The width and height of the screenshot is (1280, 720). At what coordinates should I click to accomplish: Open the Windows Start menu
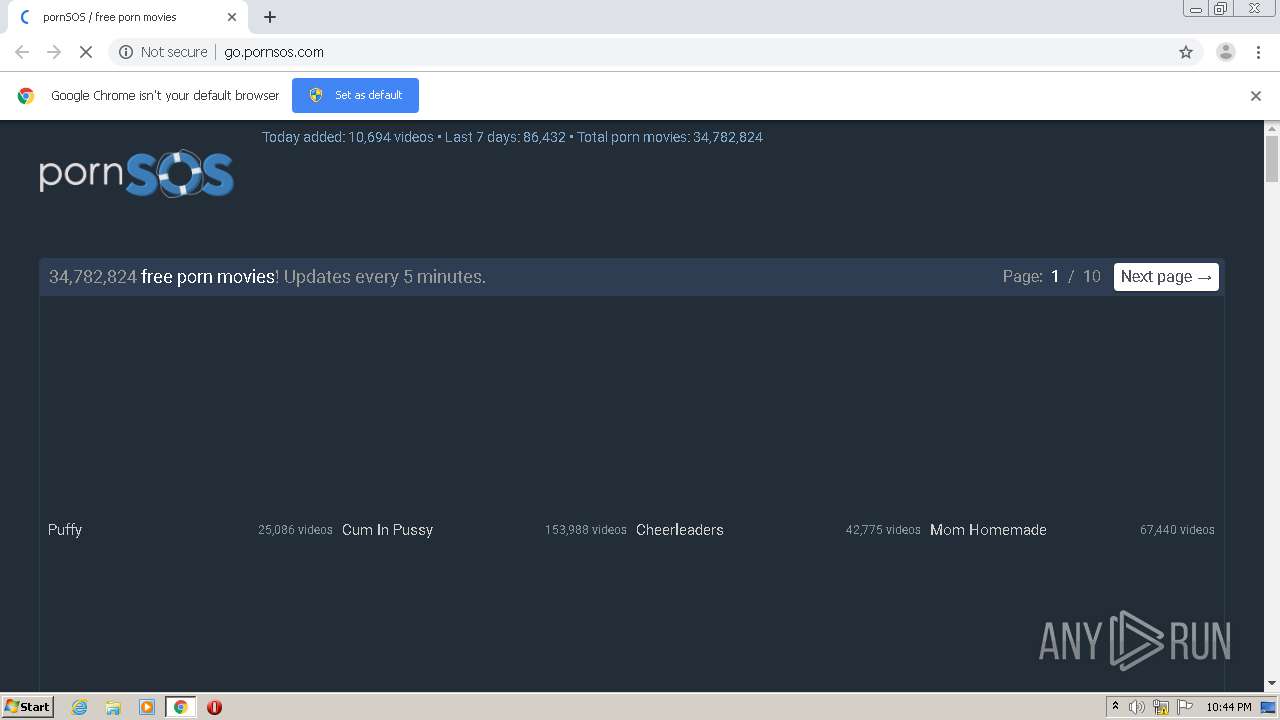pos(28,706)
